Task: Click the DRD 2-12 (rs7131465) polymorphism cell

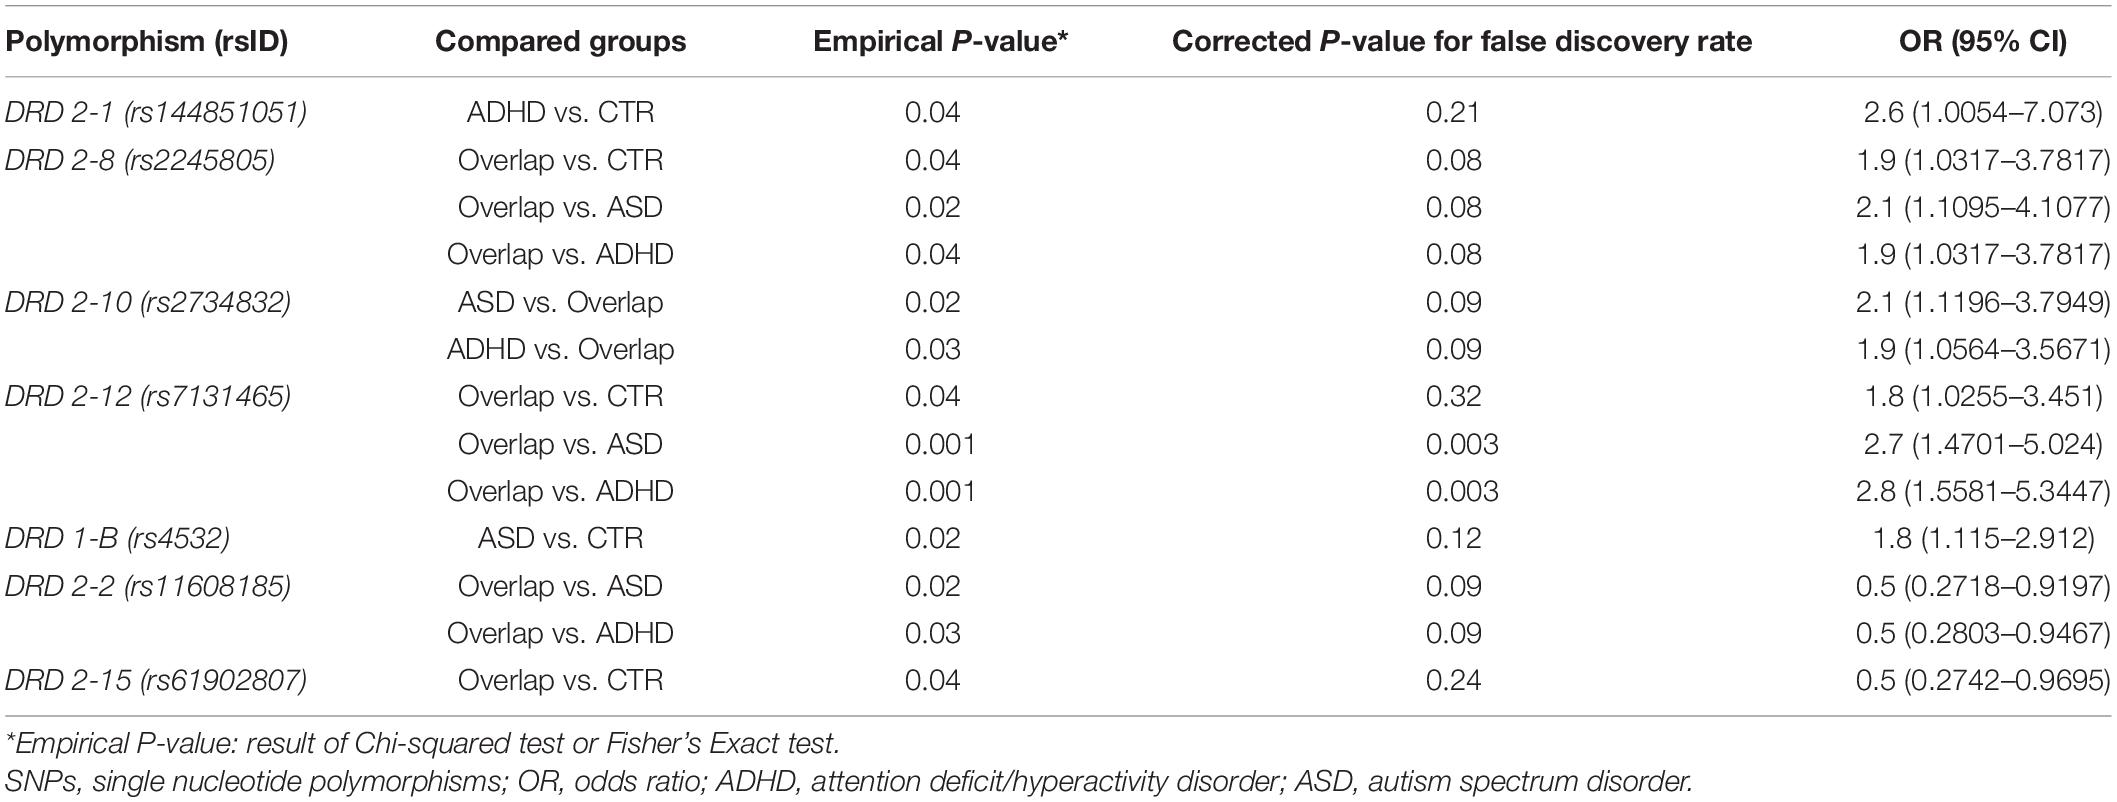Action: coord(148,396)
